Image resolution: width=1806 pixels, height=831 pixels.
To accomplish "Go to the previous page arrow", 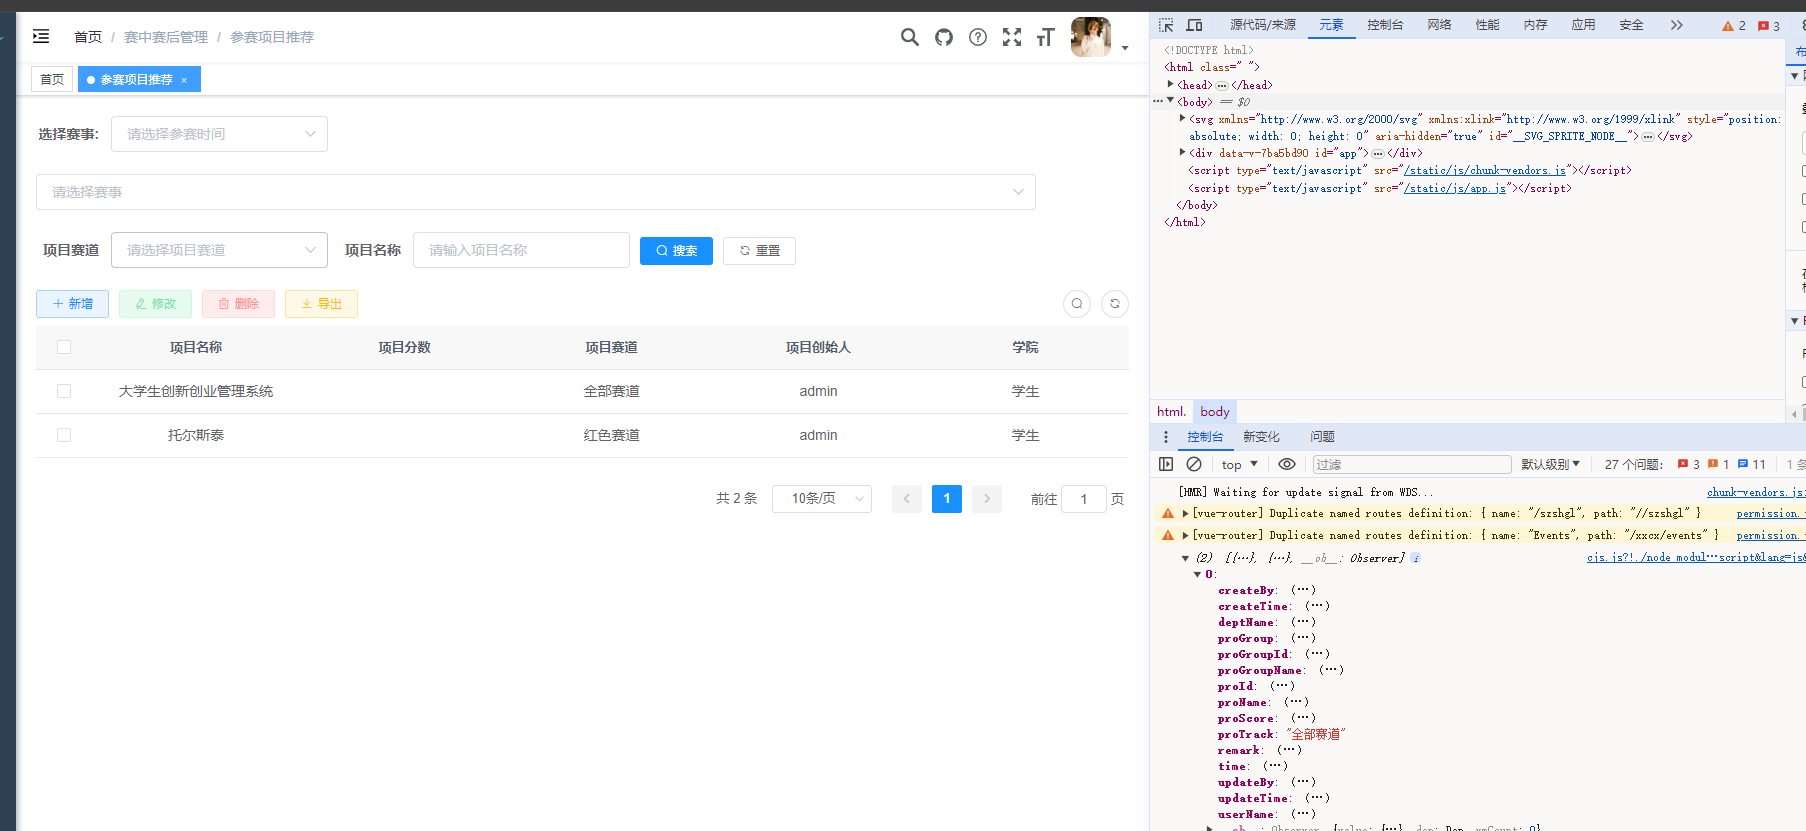I will click(907, 498).
